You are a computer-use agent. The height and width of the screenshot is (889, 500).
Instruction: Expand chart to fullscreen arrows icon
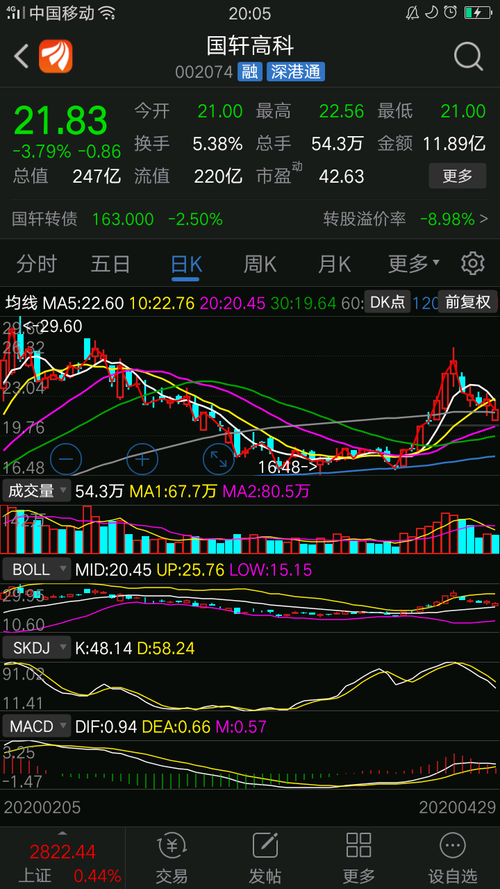(x=219, y=458)
